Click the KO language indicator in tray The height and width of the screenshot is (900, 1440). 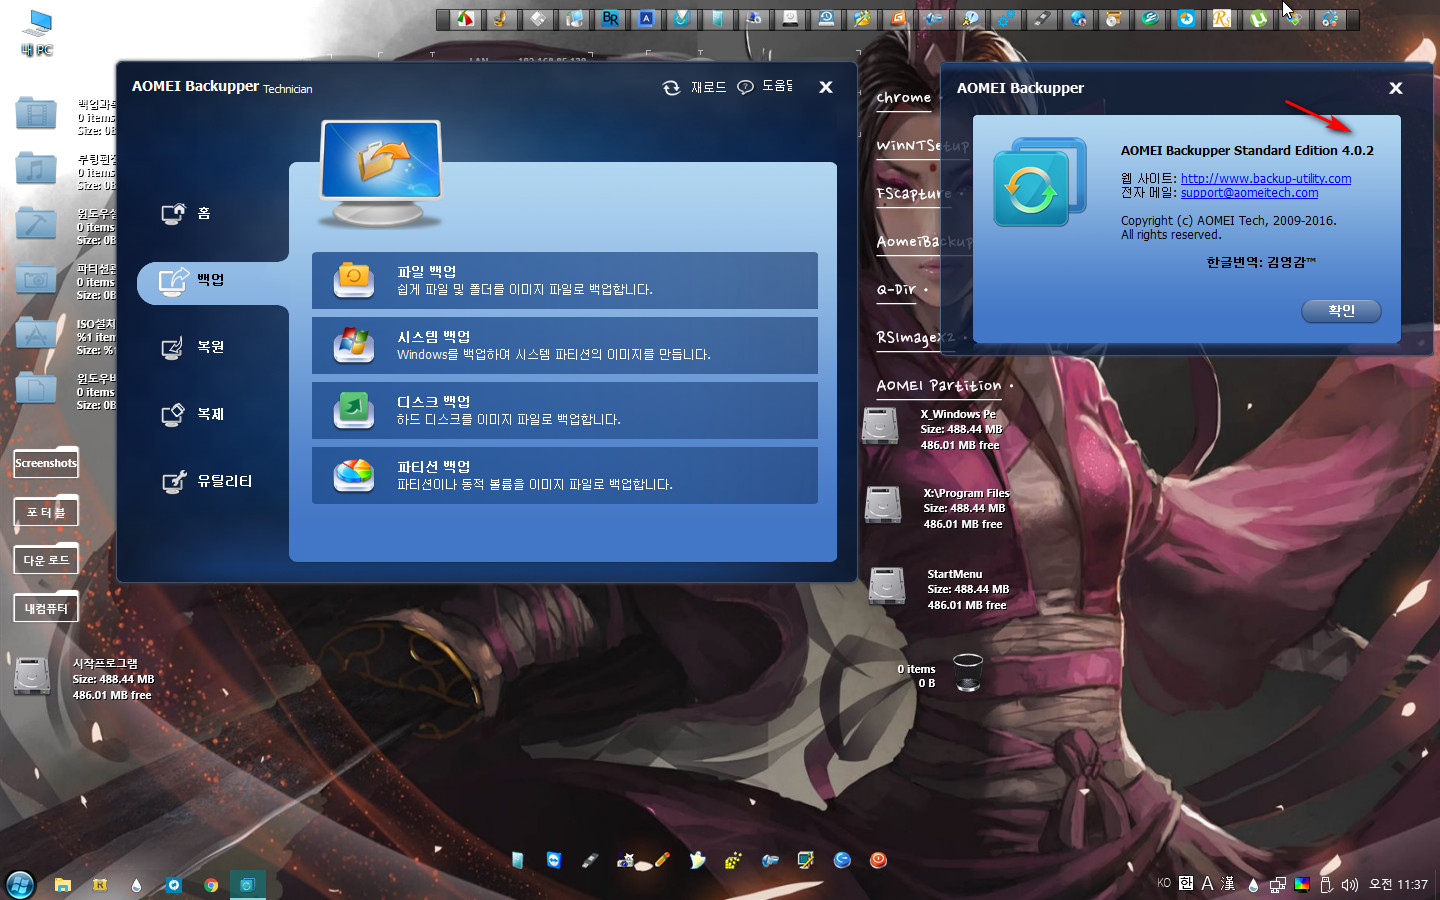click(x=1163, y=883)
